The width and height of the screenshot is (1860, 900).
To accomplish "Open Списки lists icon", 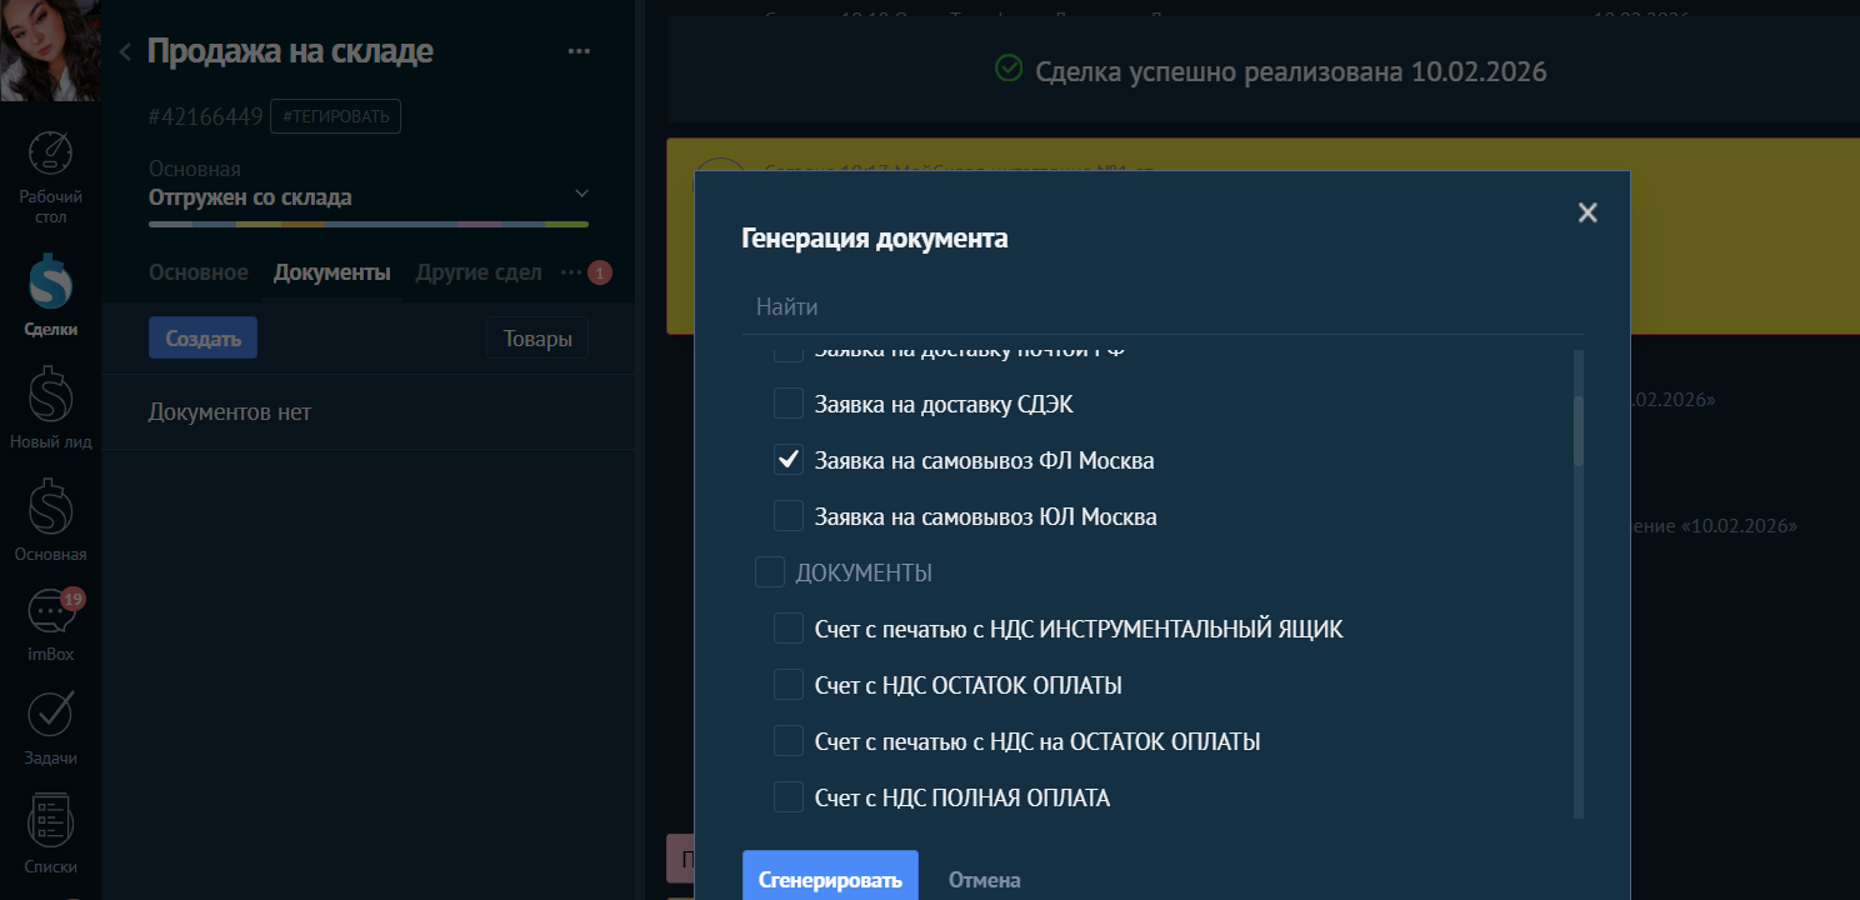I will click(50, 832).
